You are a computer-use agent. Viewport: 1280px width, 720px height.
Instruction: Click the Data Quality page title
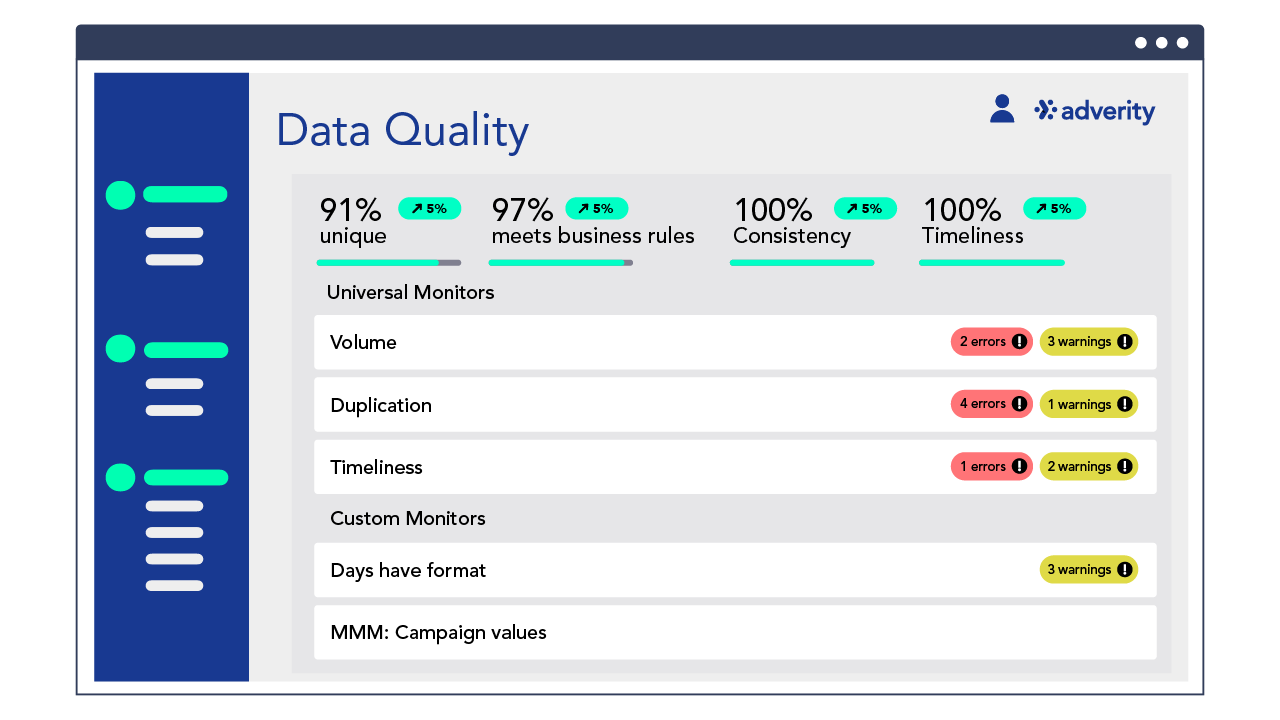[402, 131]
